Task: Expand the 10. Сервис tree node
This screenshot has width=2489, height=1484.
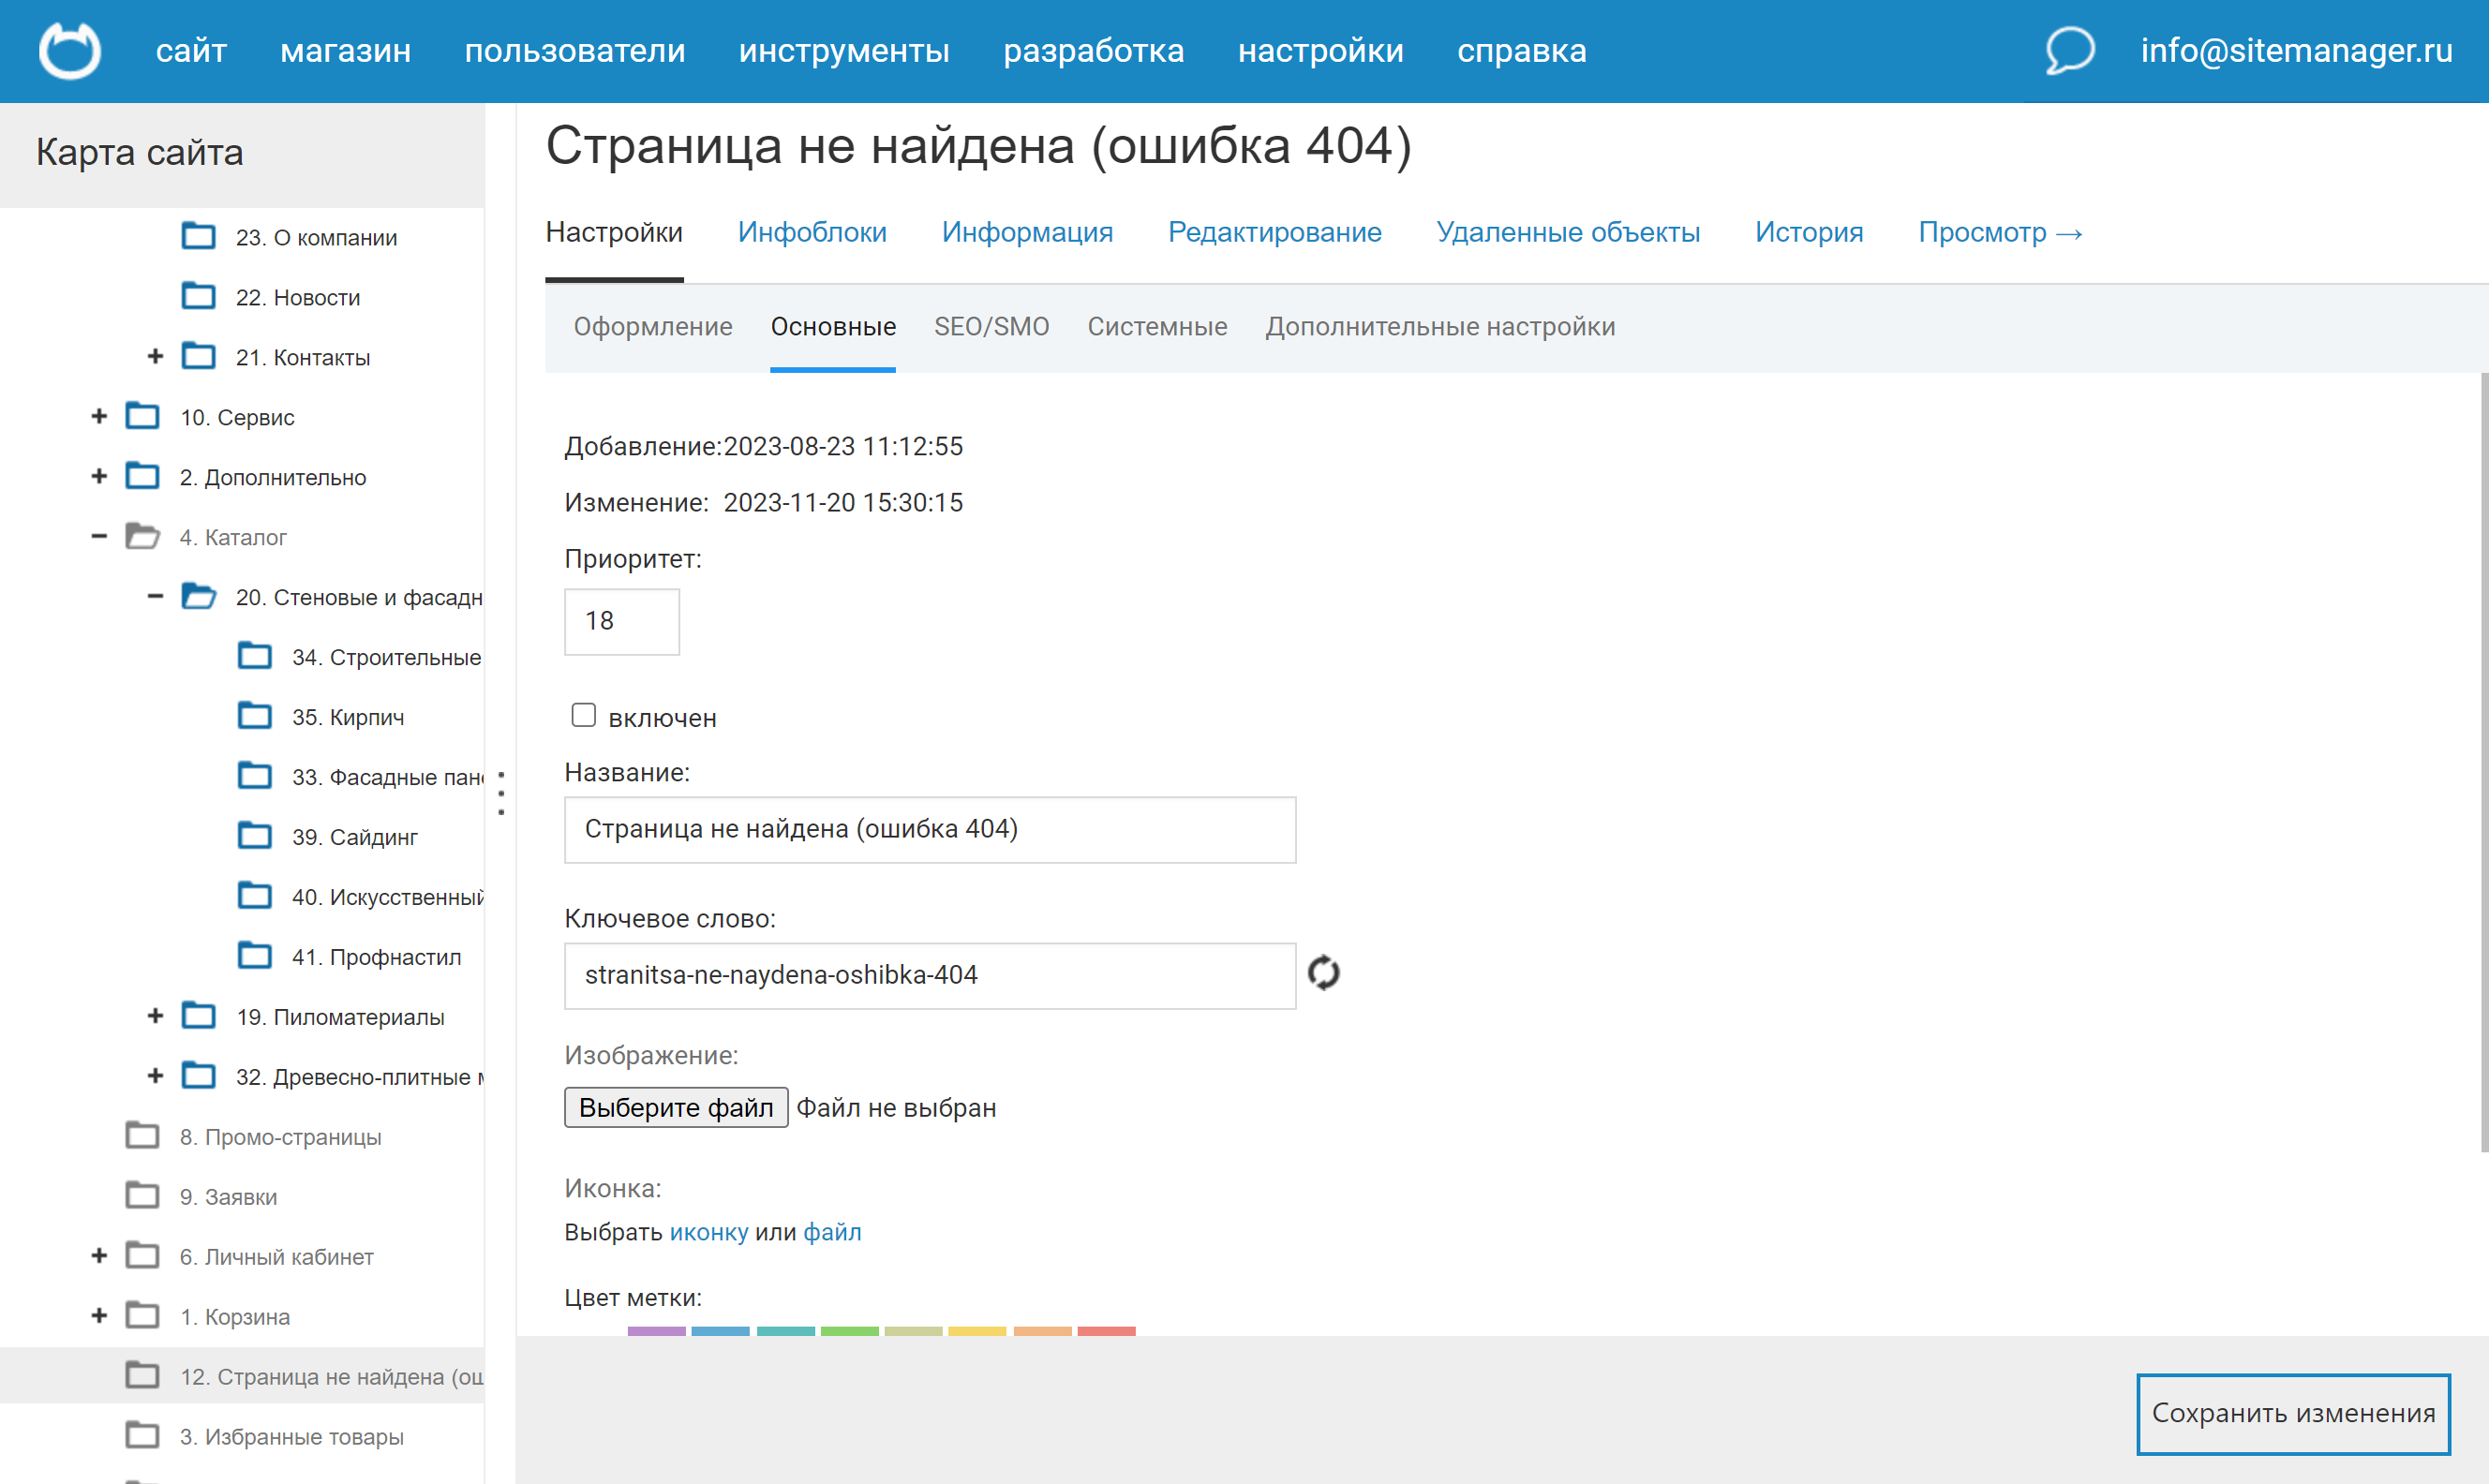Action: (x=98, y=417)
